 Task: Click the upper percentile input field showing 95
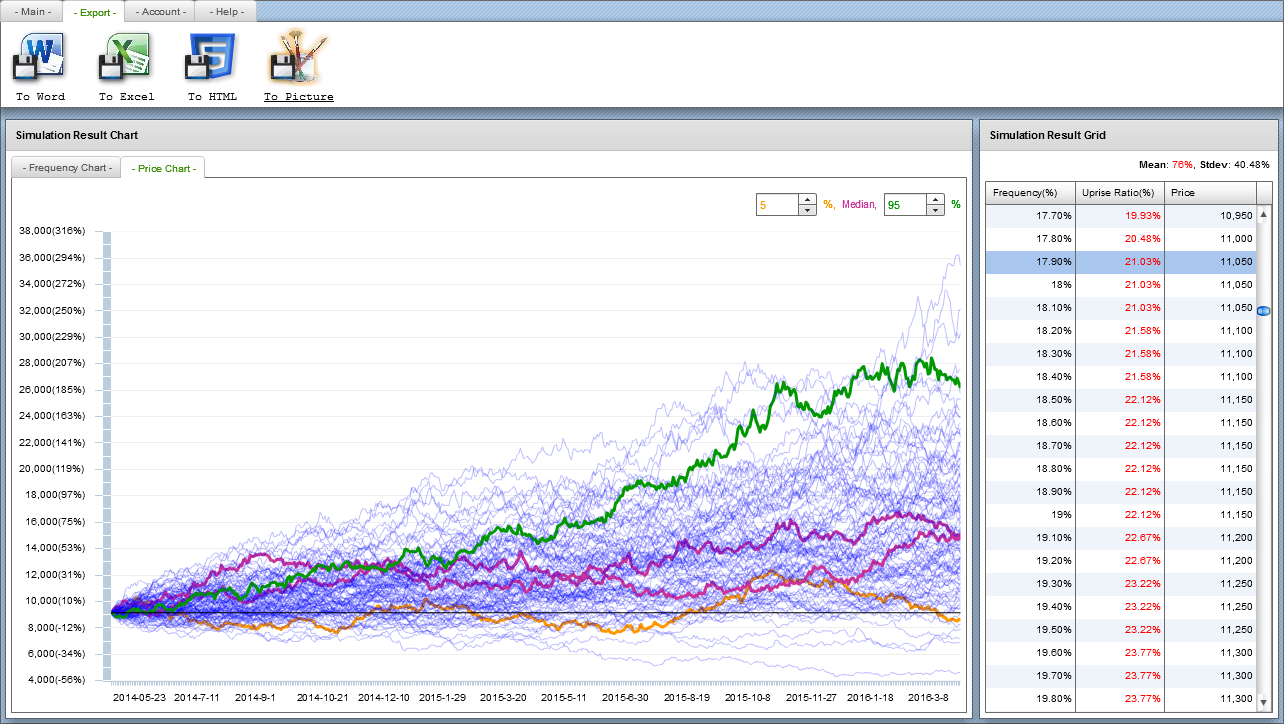pos(904,205)
